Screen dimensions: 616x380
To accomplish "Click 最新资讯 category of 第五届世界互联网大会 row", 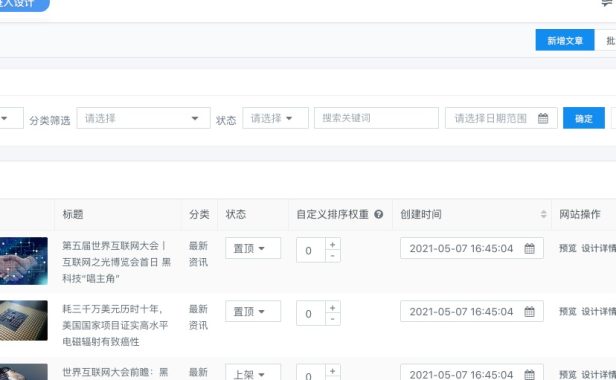I will pyautogui.click(x=198, y=254).
